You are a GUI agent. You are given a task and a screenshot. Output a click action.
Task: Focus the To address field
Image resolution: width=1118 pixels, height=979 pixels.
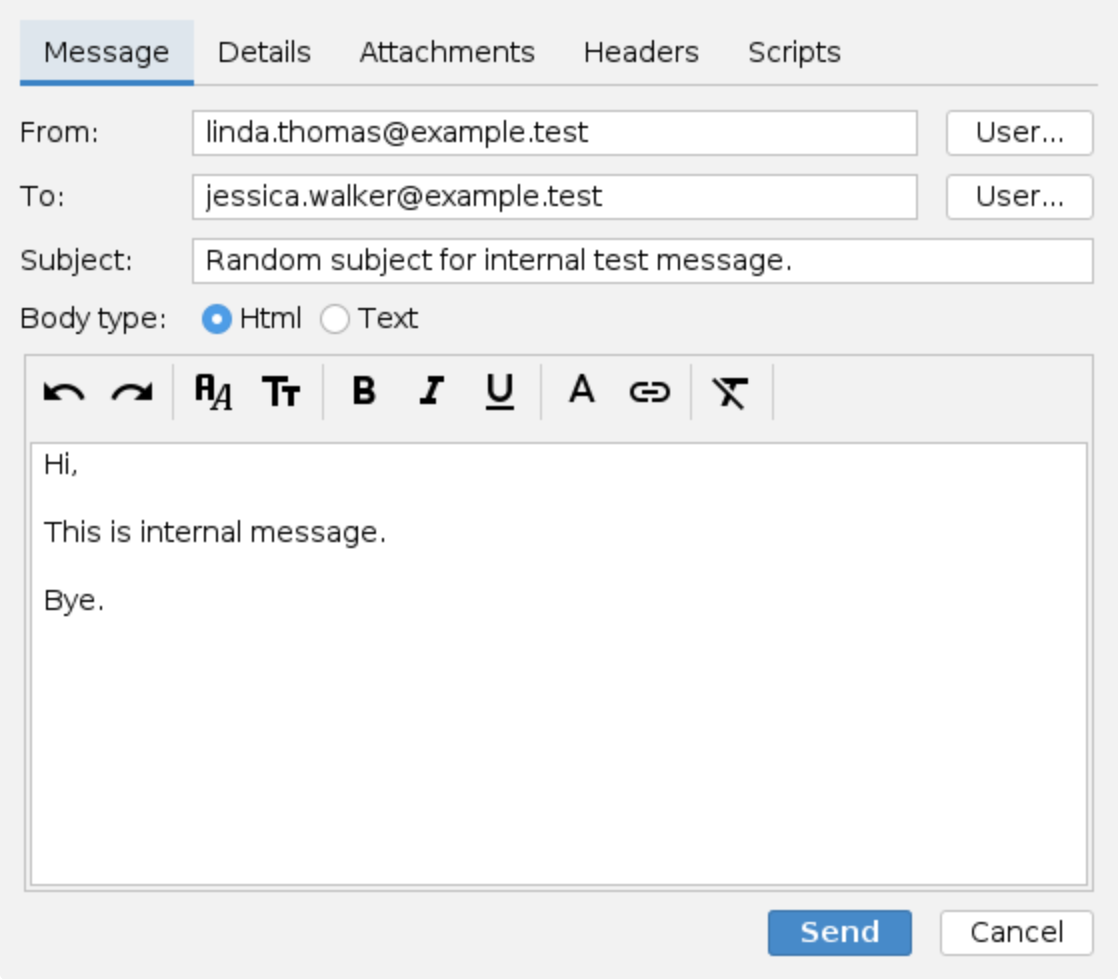click(555, 197)
